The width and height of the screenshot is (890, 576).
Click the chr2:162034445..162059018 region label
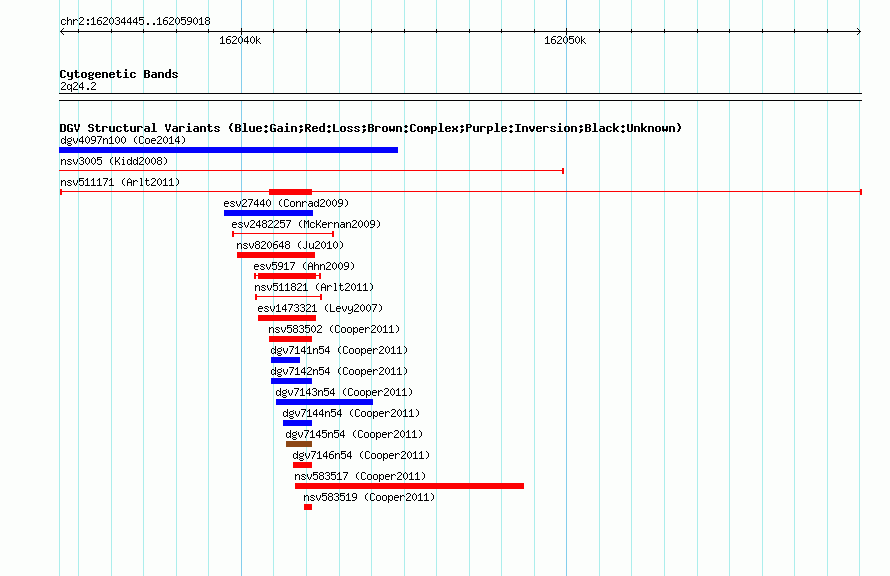point(135,21)
